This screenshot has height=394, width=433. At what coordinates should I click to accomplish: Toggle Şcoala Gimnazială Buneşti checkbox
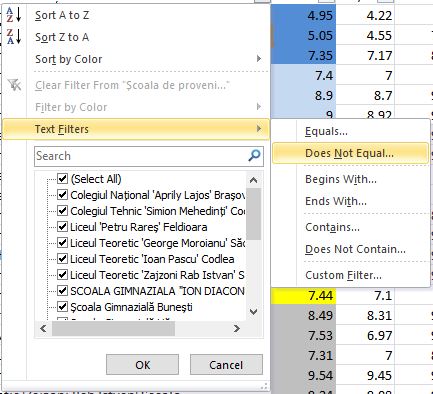point(63,307)
